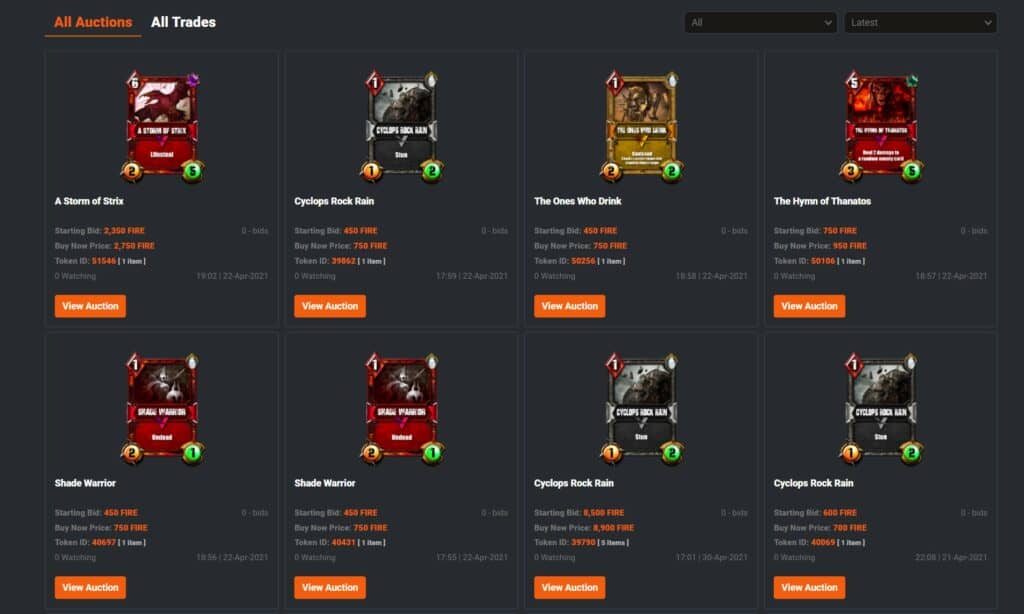This screenshot has width=1024, height=614.
Task: Open the Latest sort dropdown
Action: coord(920,22)
